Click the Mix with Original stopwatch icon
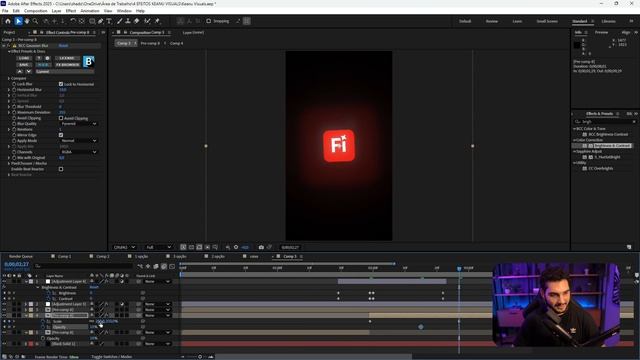Image resolution: width=640 pixels, height=360 pixels. (x=14, y=158)
